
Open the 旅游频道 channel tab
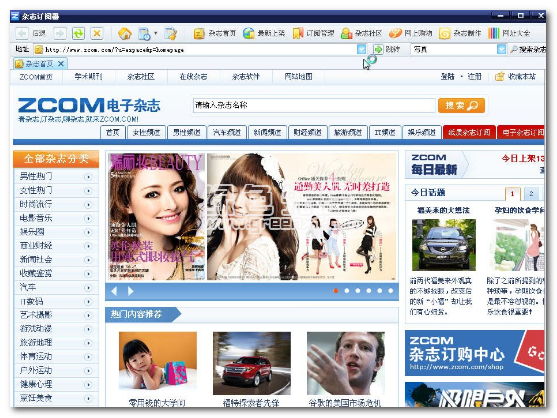click(348, 132)
